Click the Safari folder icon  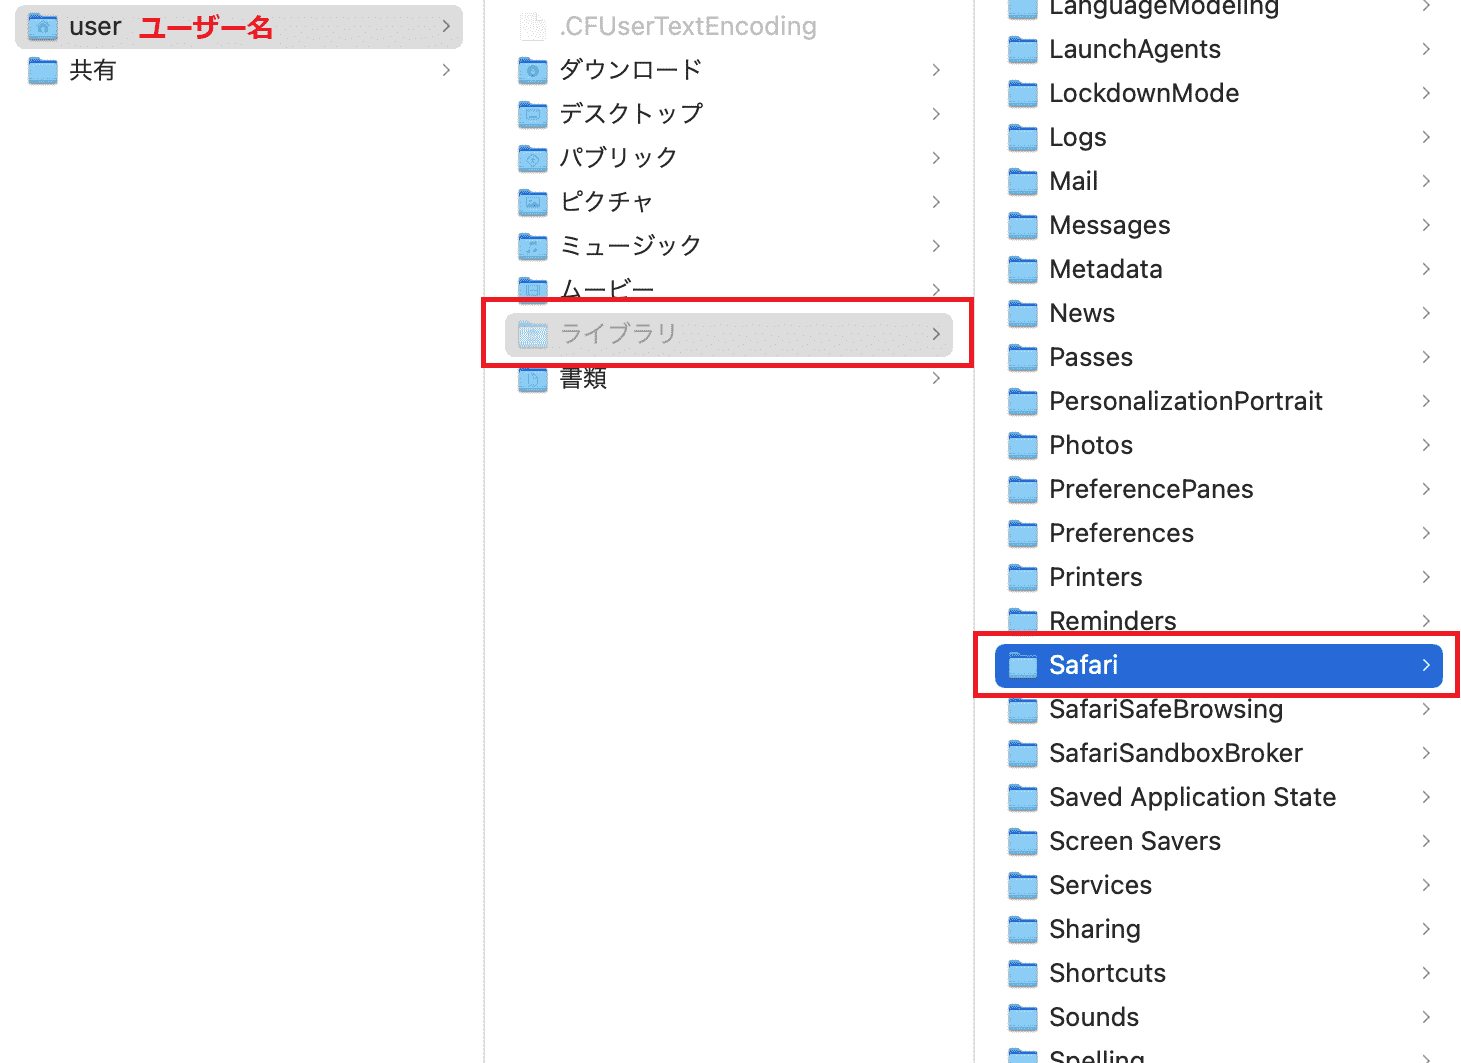pyautogui.click(x=1023, y=666)
